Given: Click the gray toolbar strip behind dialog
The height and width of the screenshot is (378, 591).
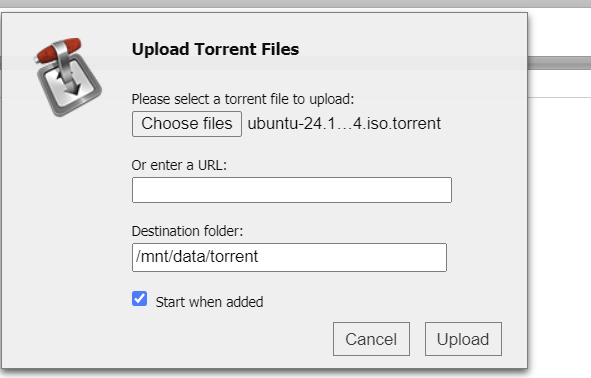Looking at the screenshot, I should point(559,63).
